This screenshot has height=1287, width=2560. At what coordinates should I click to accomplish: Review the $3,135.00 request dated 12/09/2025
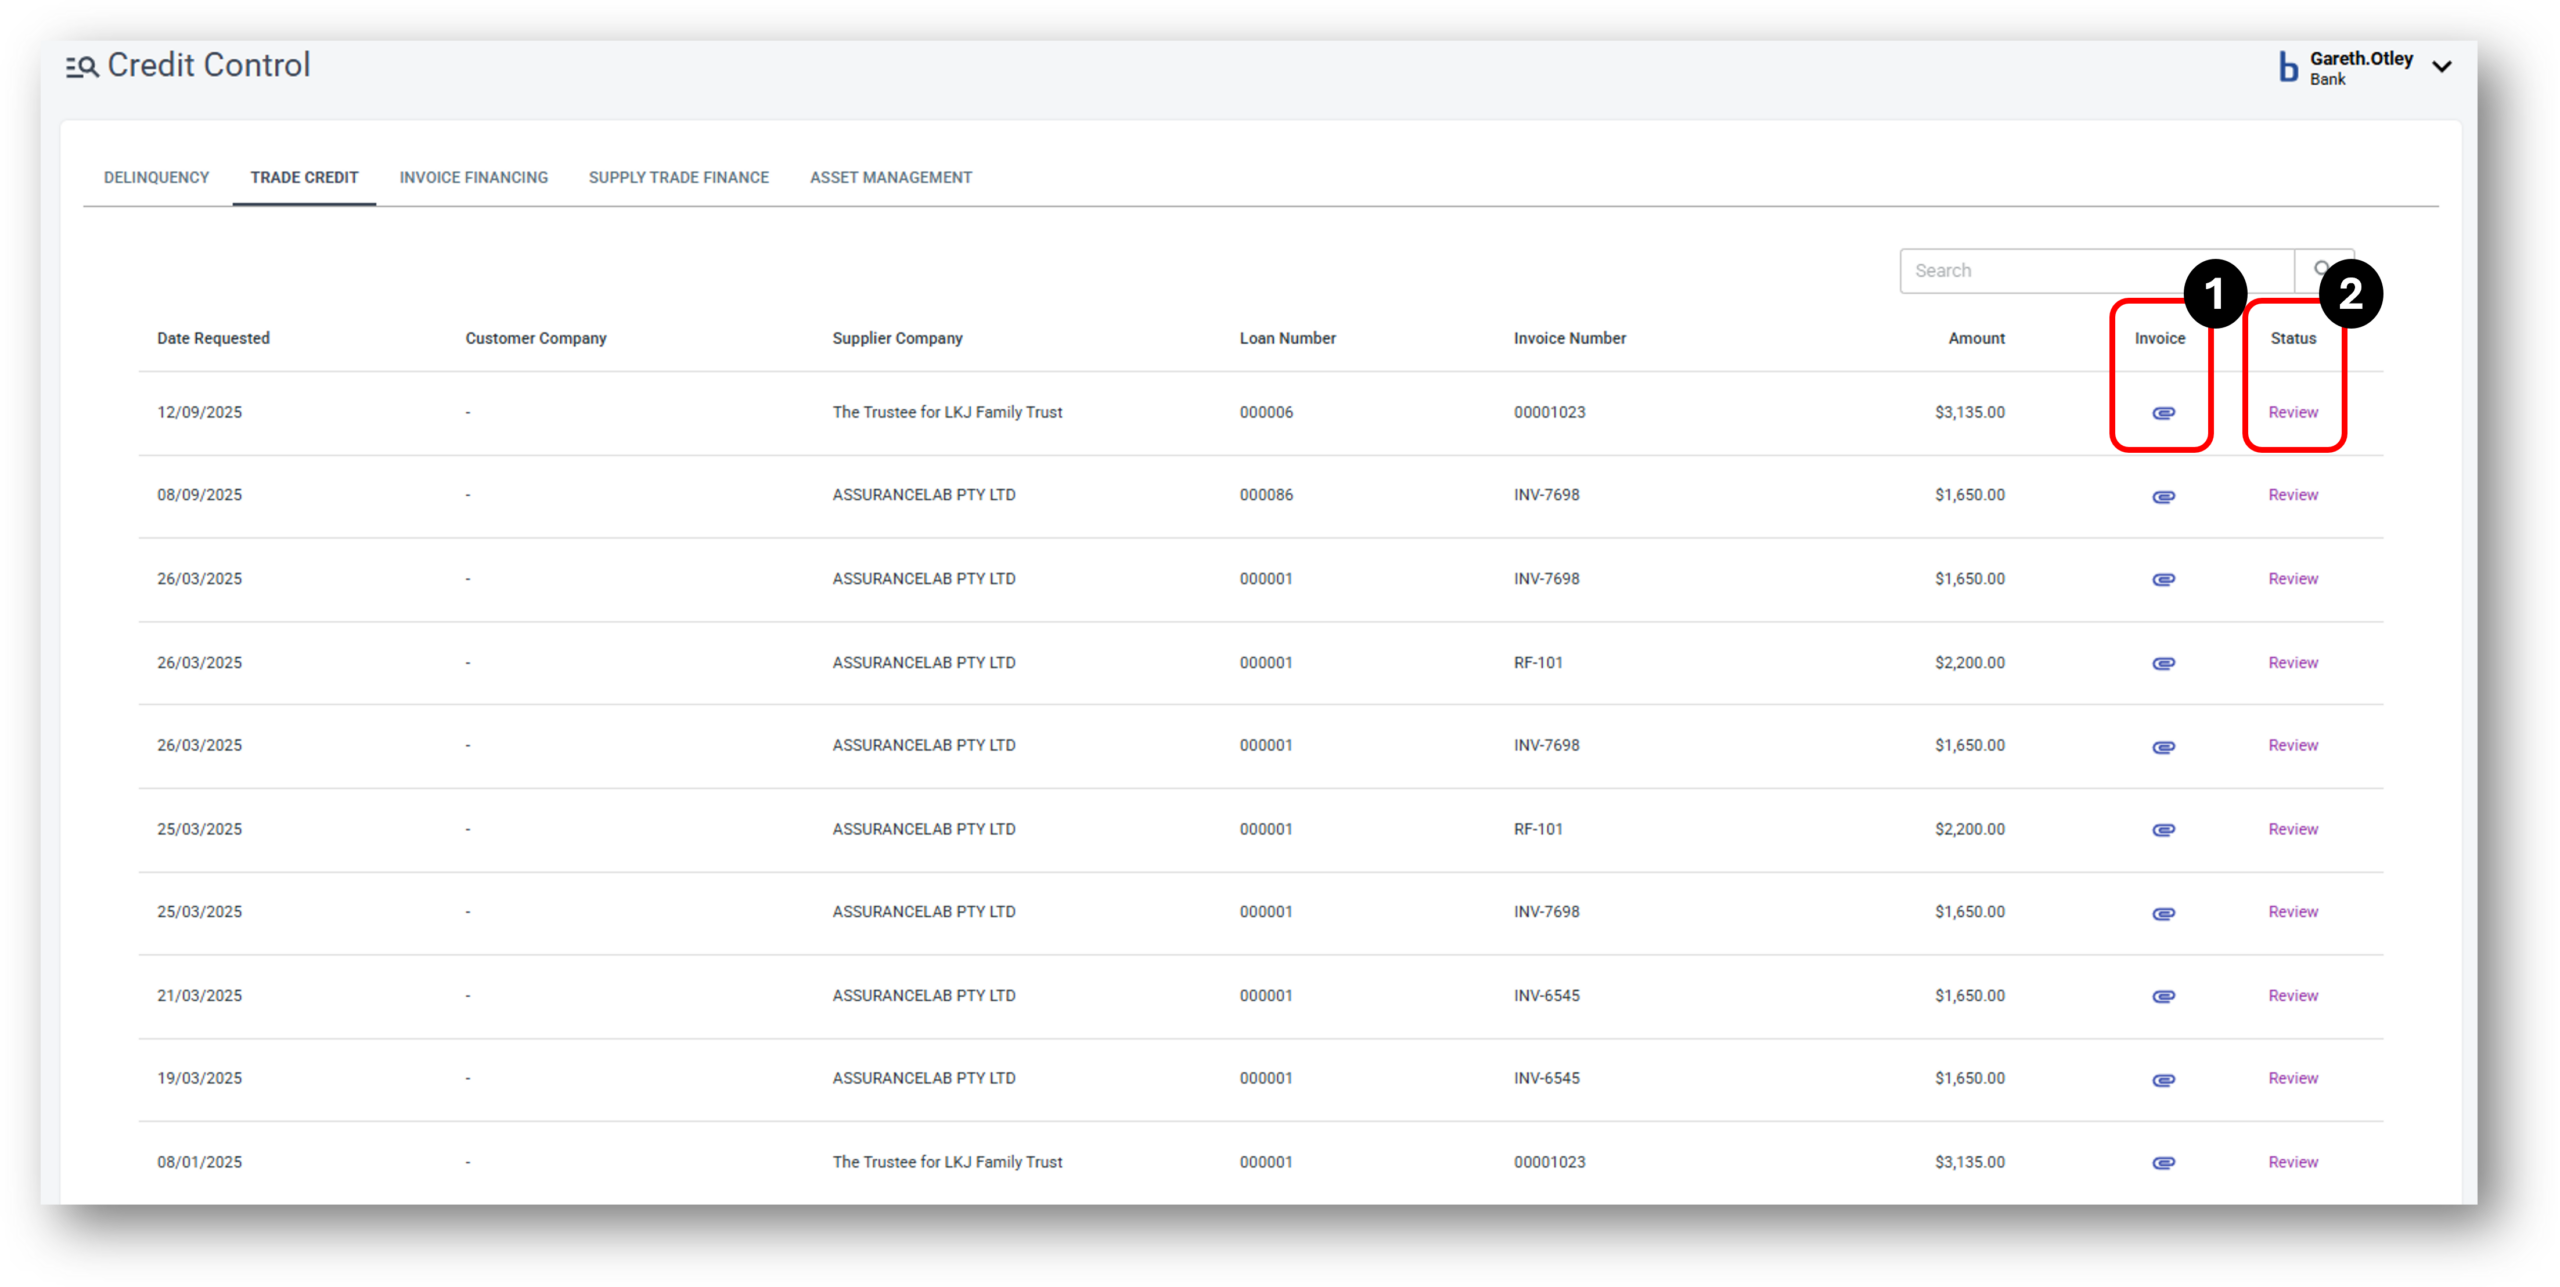[x=2292, y=412]
